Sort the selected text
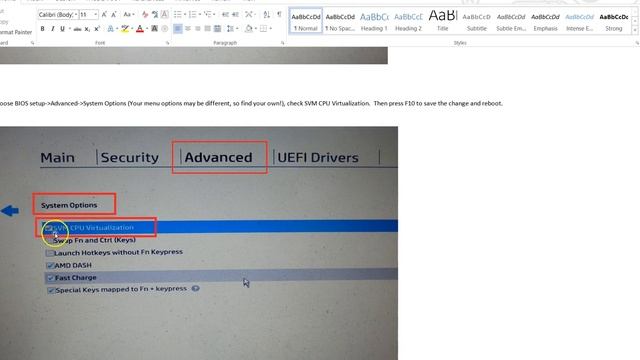 267,15
